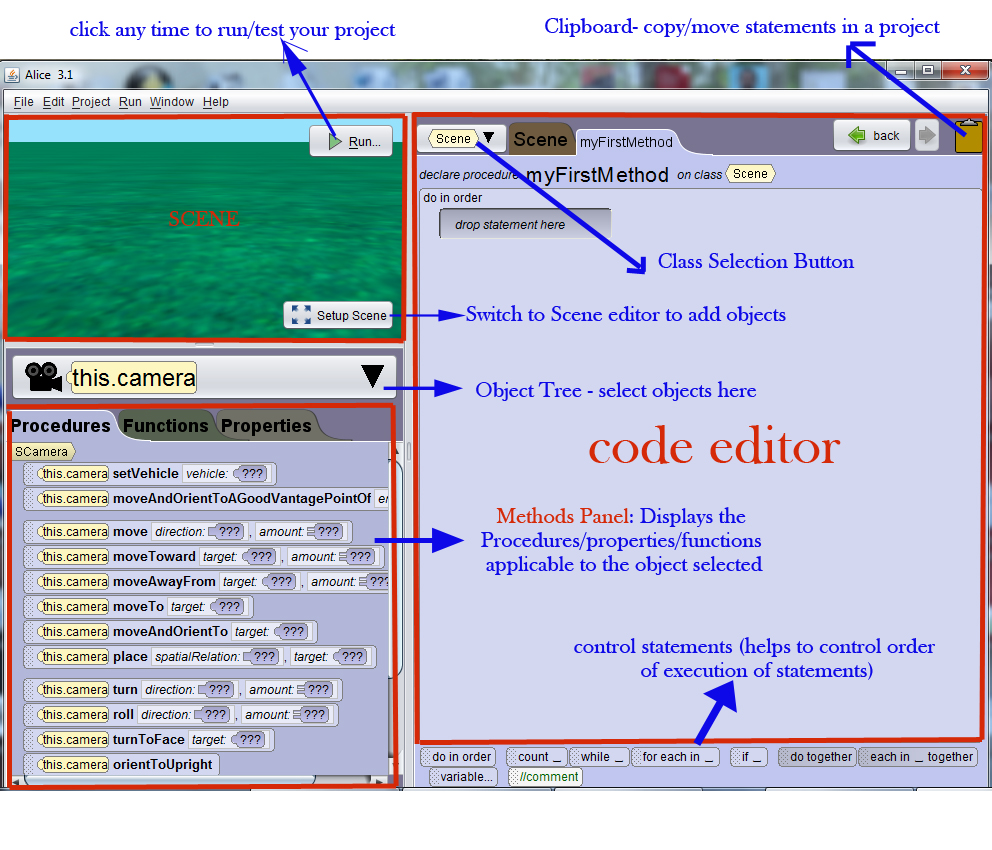
Task: Click the Clipboard icon at top right
Action: 967,136
